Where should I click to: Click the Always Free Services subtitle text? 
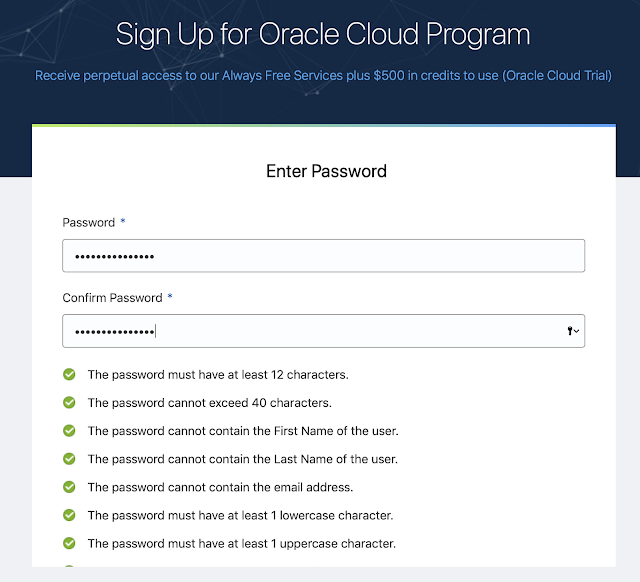[323, 76]
